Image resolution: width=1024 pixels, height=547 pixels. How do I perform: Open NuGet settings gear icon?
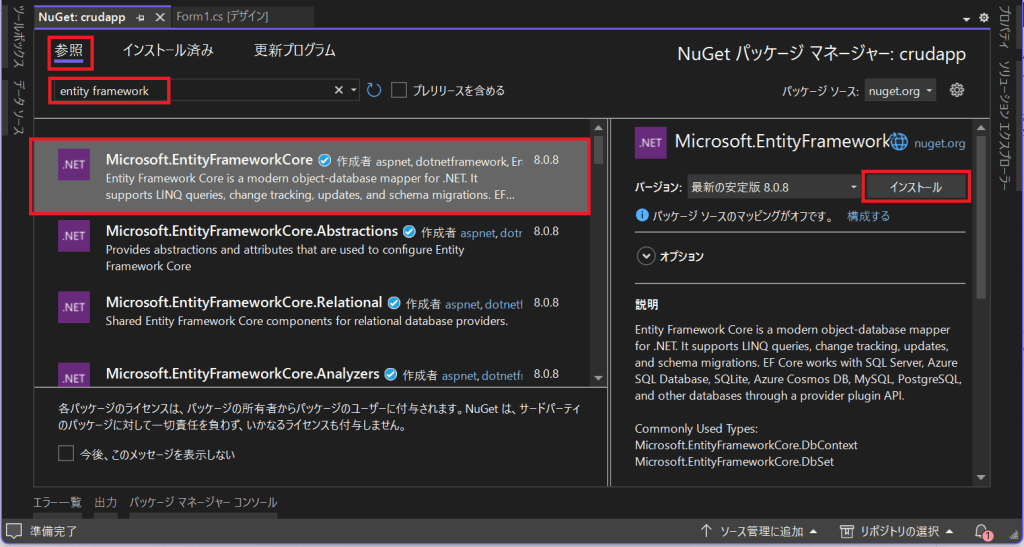click(956, 90)
